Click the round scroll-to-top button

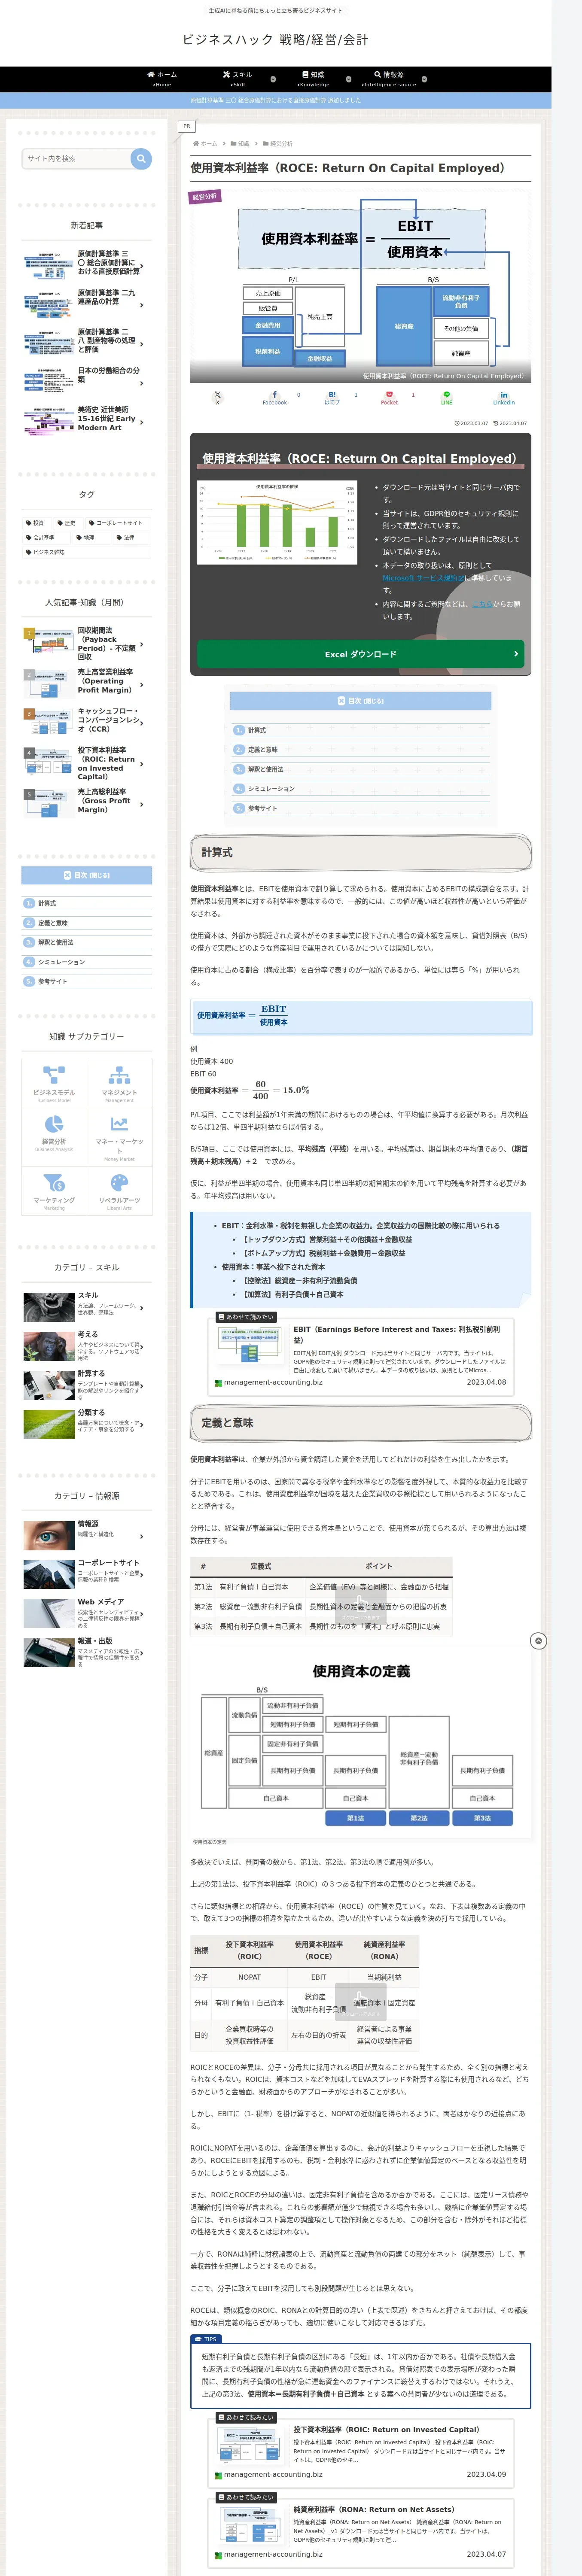538,1641
